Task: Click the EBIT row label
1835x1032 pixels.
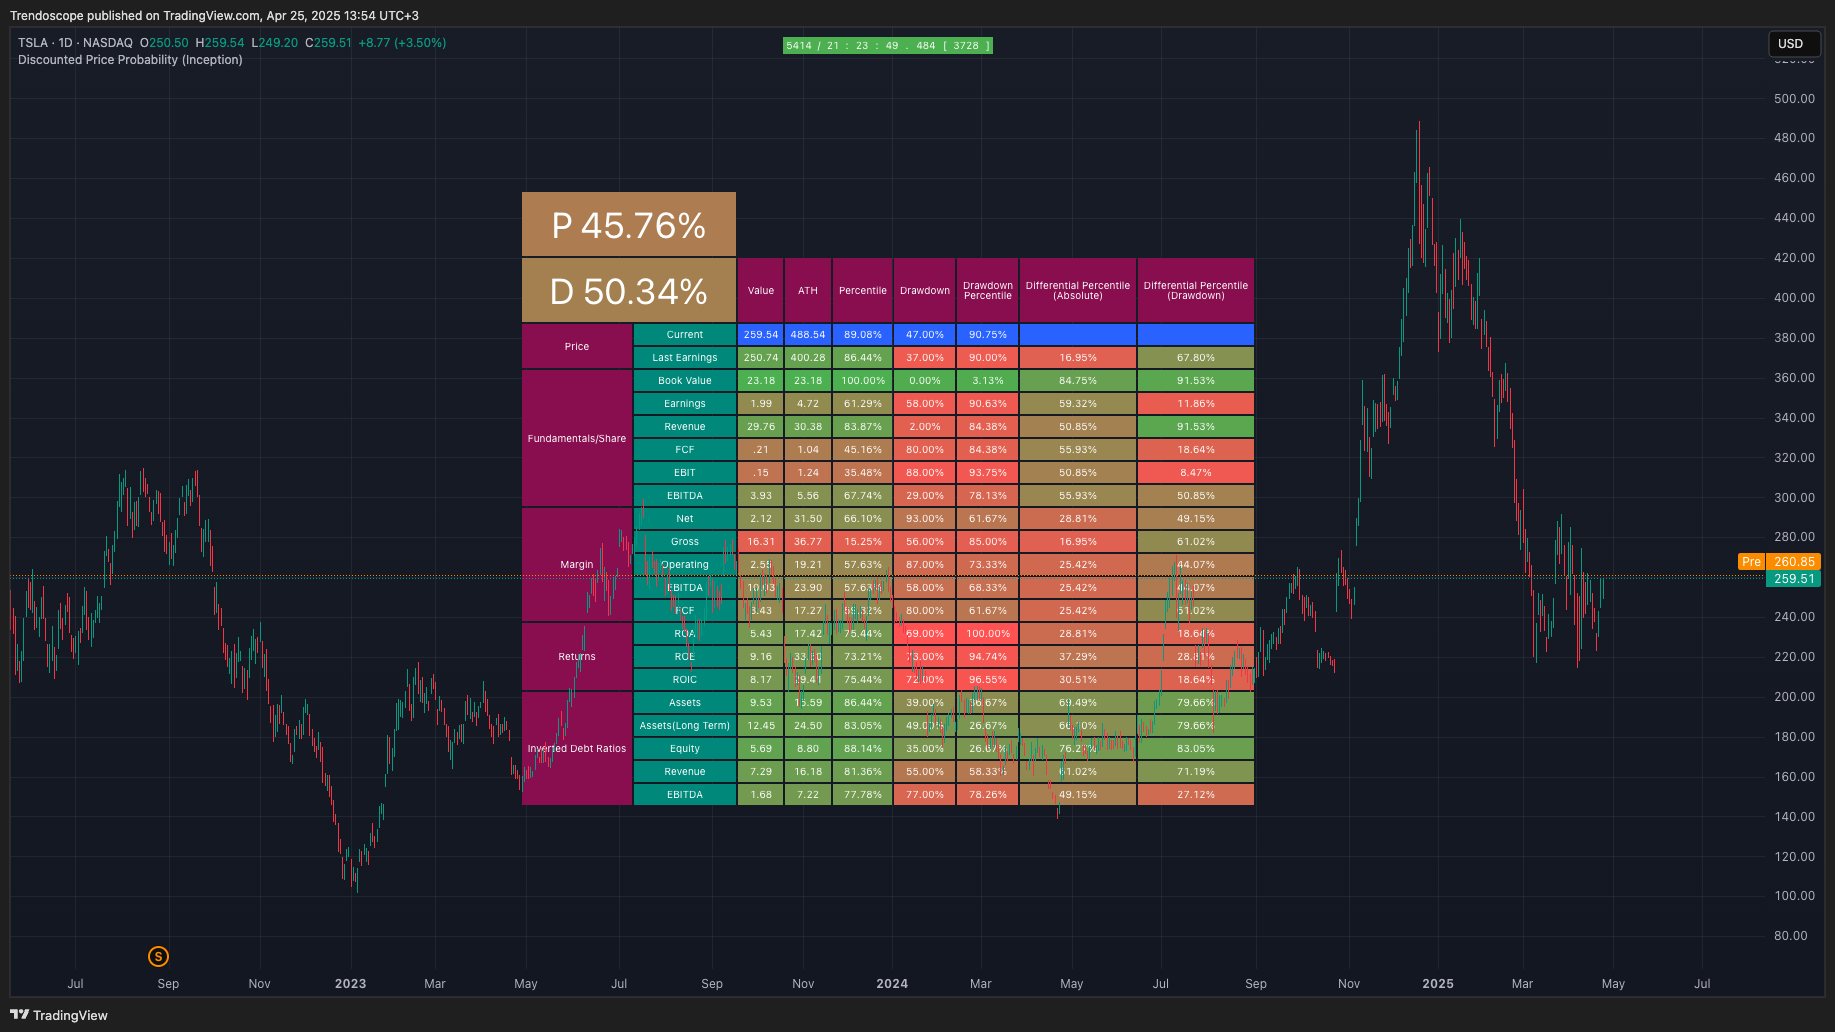Action: (685, 473)
